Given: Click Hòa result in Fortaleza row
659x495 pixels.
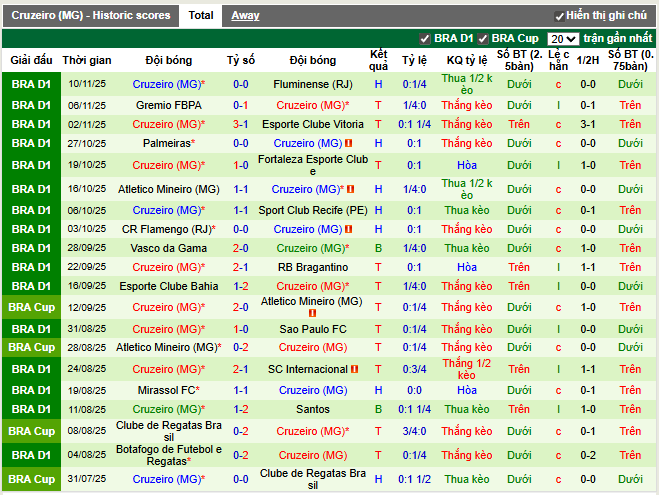Looking at the screenshot, I should [x=467, y=165].
